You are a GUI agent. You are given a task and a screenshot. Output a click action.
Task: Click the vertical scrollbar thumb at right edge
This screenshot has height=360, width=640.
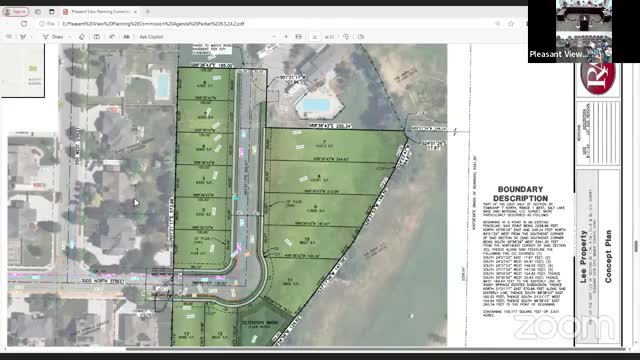coord(636,246)
